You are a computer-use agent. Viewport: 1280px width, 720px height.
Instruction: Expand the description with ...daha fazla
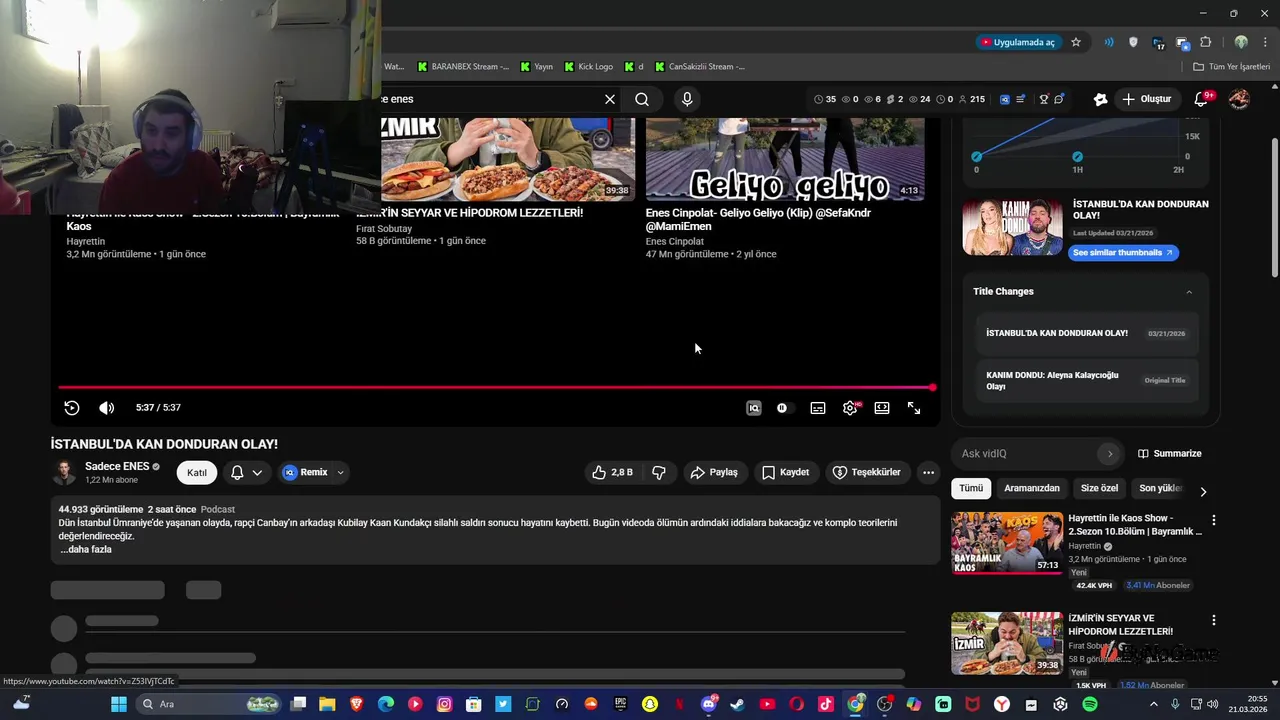click(86, 550)
